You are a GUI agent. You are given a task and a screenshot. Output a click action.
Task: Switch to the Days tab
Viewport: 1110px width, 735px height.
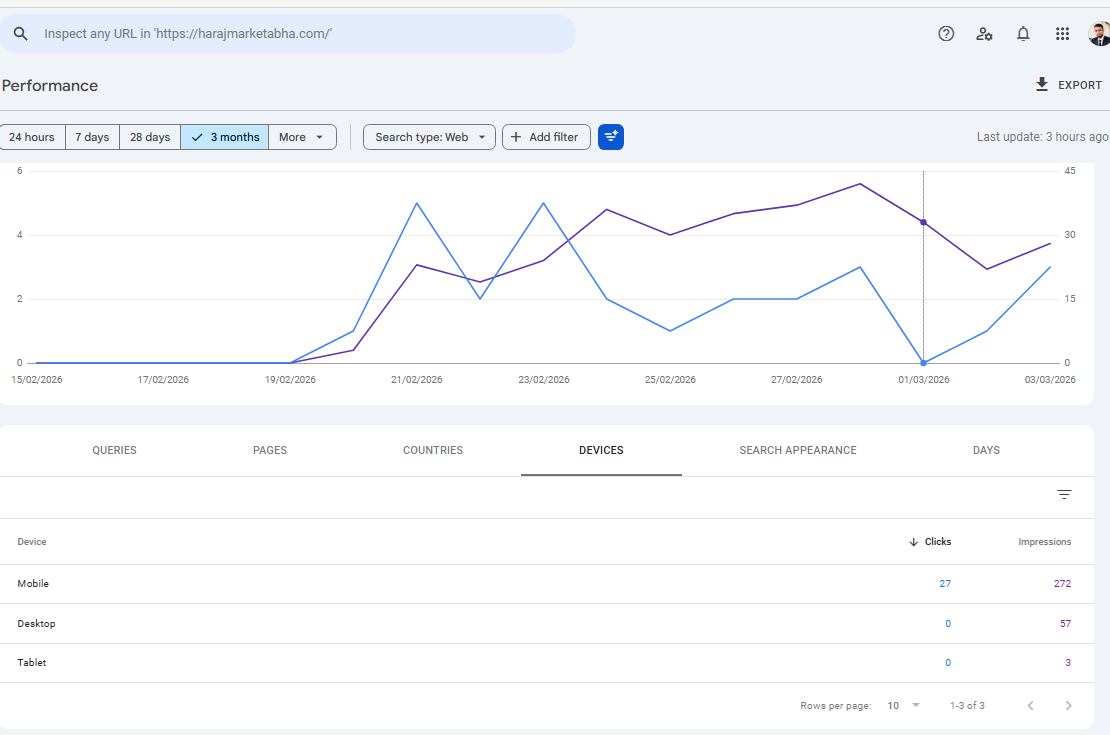[986, 450]
